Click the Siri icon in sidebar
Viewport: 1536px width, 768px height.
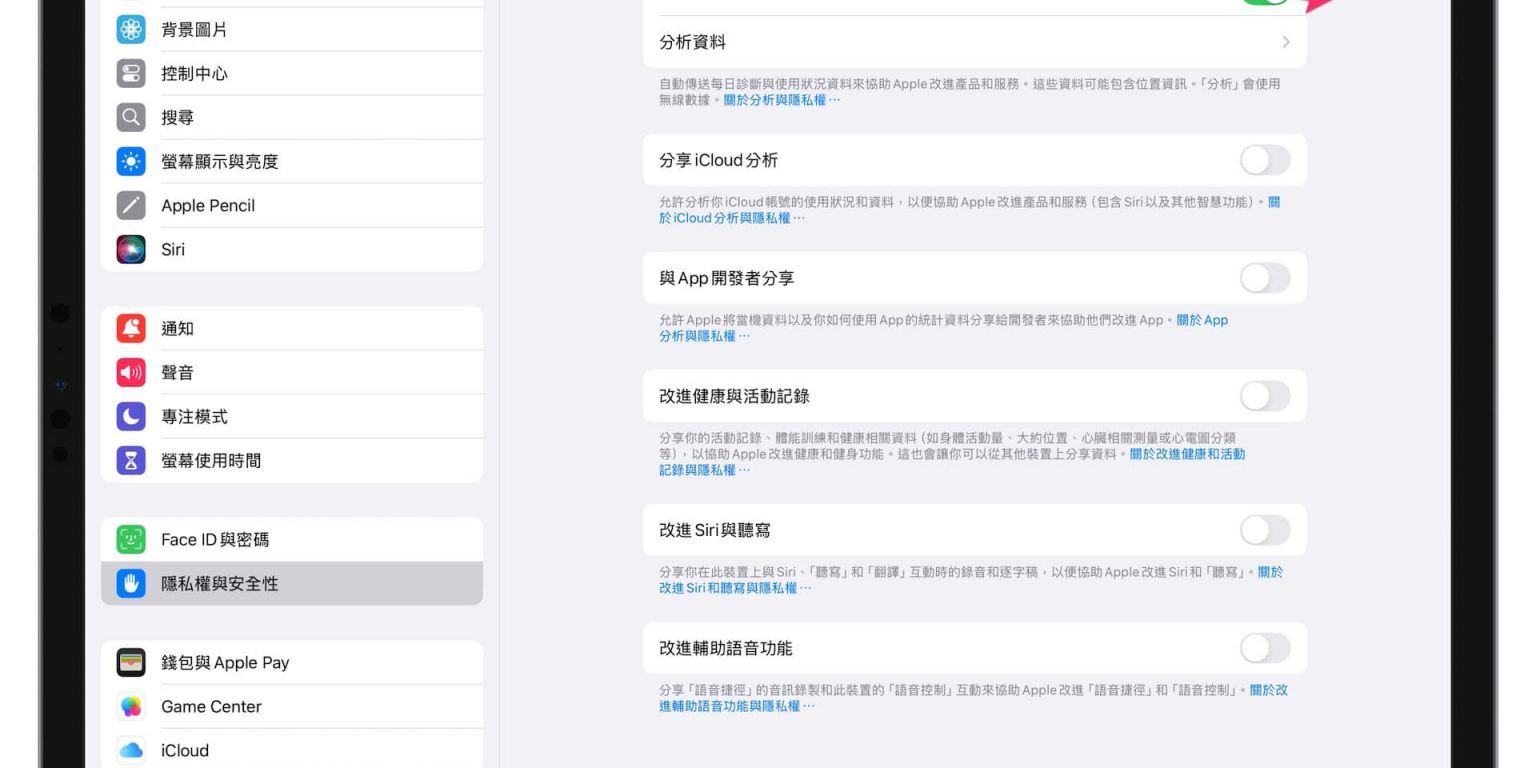tap(131, 250)
